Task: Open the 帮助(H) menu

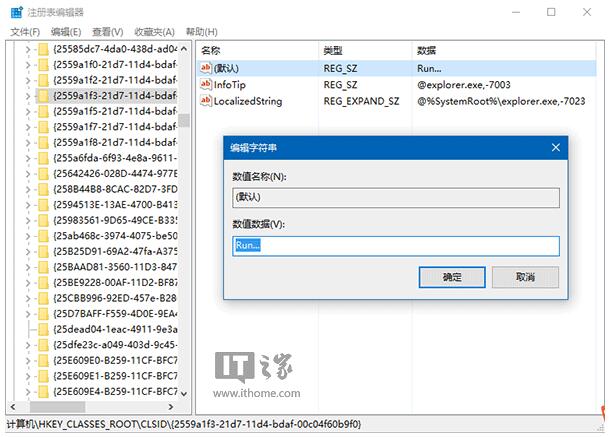Action: tap(201, 32)
